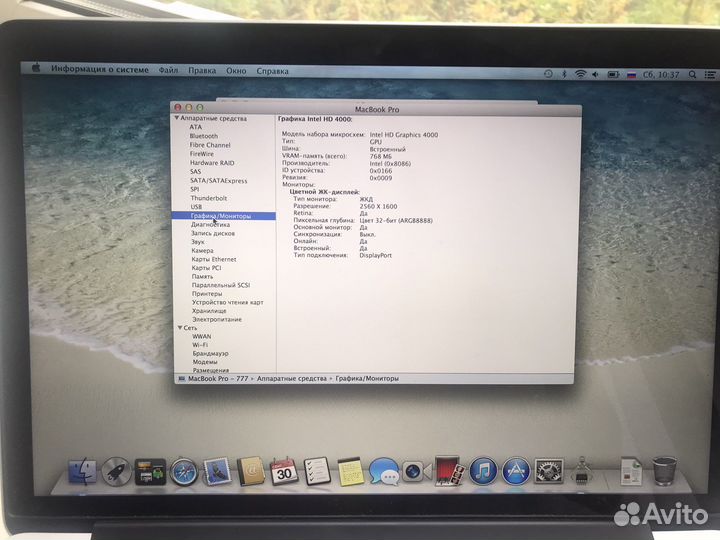Select Запись дисков entry
This screenshot has height=540, width=720.
(213, 233)
